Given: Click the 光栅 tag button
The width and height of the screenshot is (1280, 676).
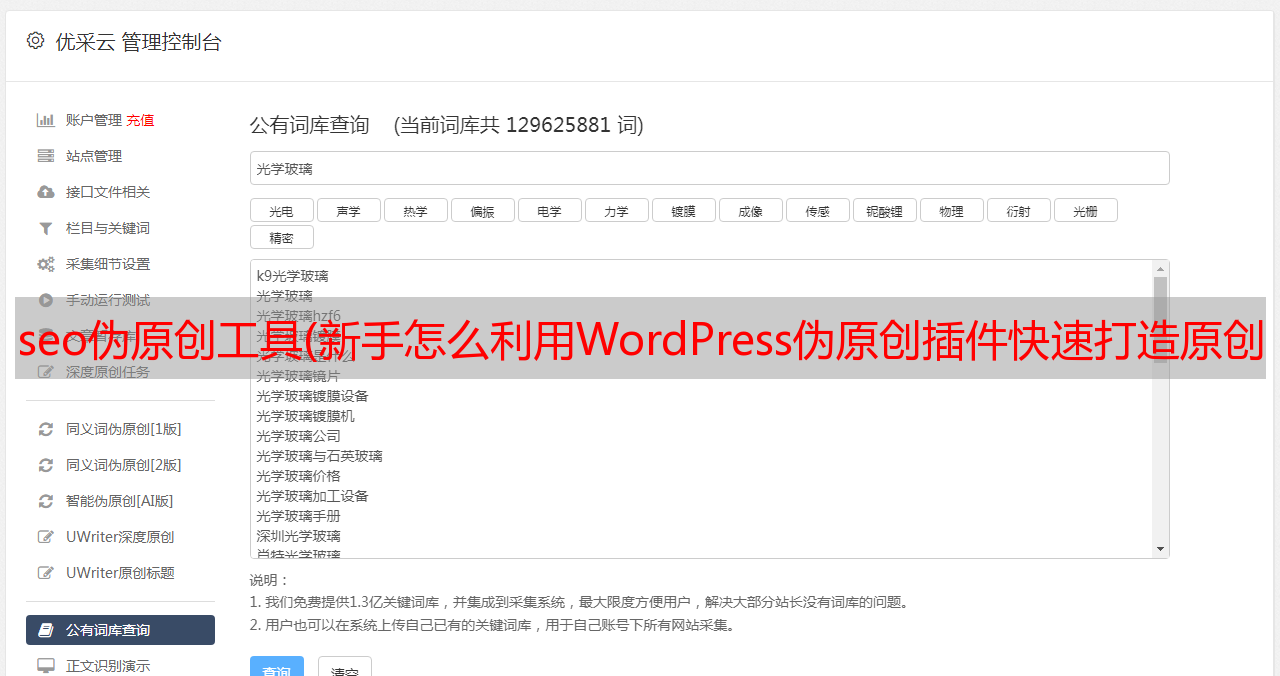Looking at the screenshot, I should click(x=1085, y=210).
